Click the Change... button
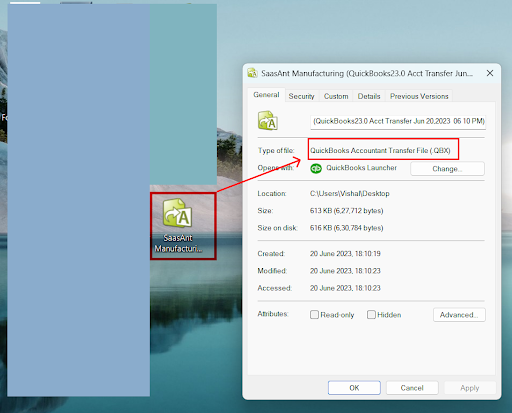The height and width of the screenshot is (413, 512). tap(447, 169)
